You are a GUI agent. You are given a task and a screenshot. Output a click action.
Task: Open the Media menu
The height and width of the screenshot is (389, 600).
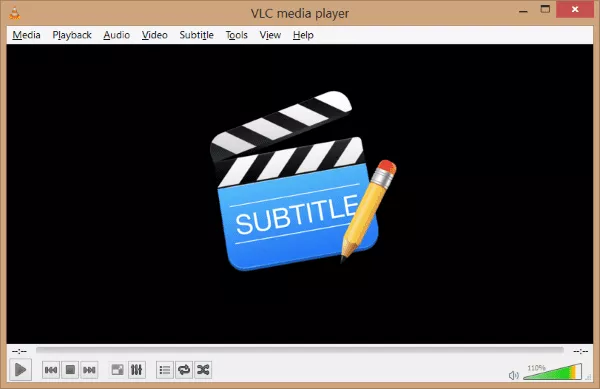26,35
